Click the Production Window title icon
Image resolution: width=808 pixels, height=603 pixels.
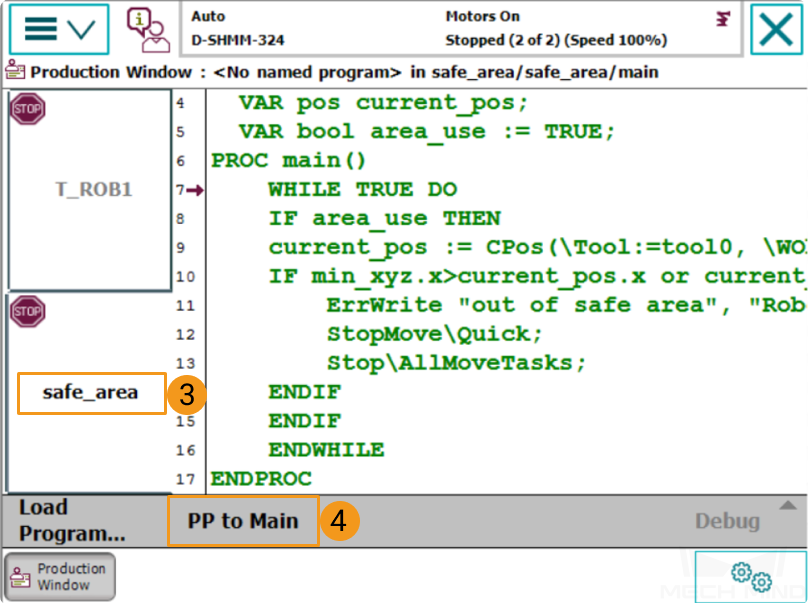pos(15,70)
